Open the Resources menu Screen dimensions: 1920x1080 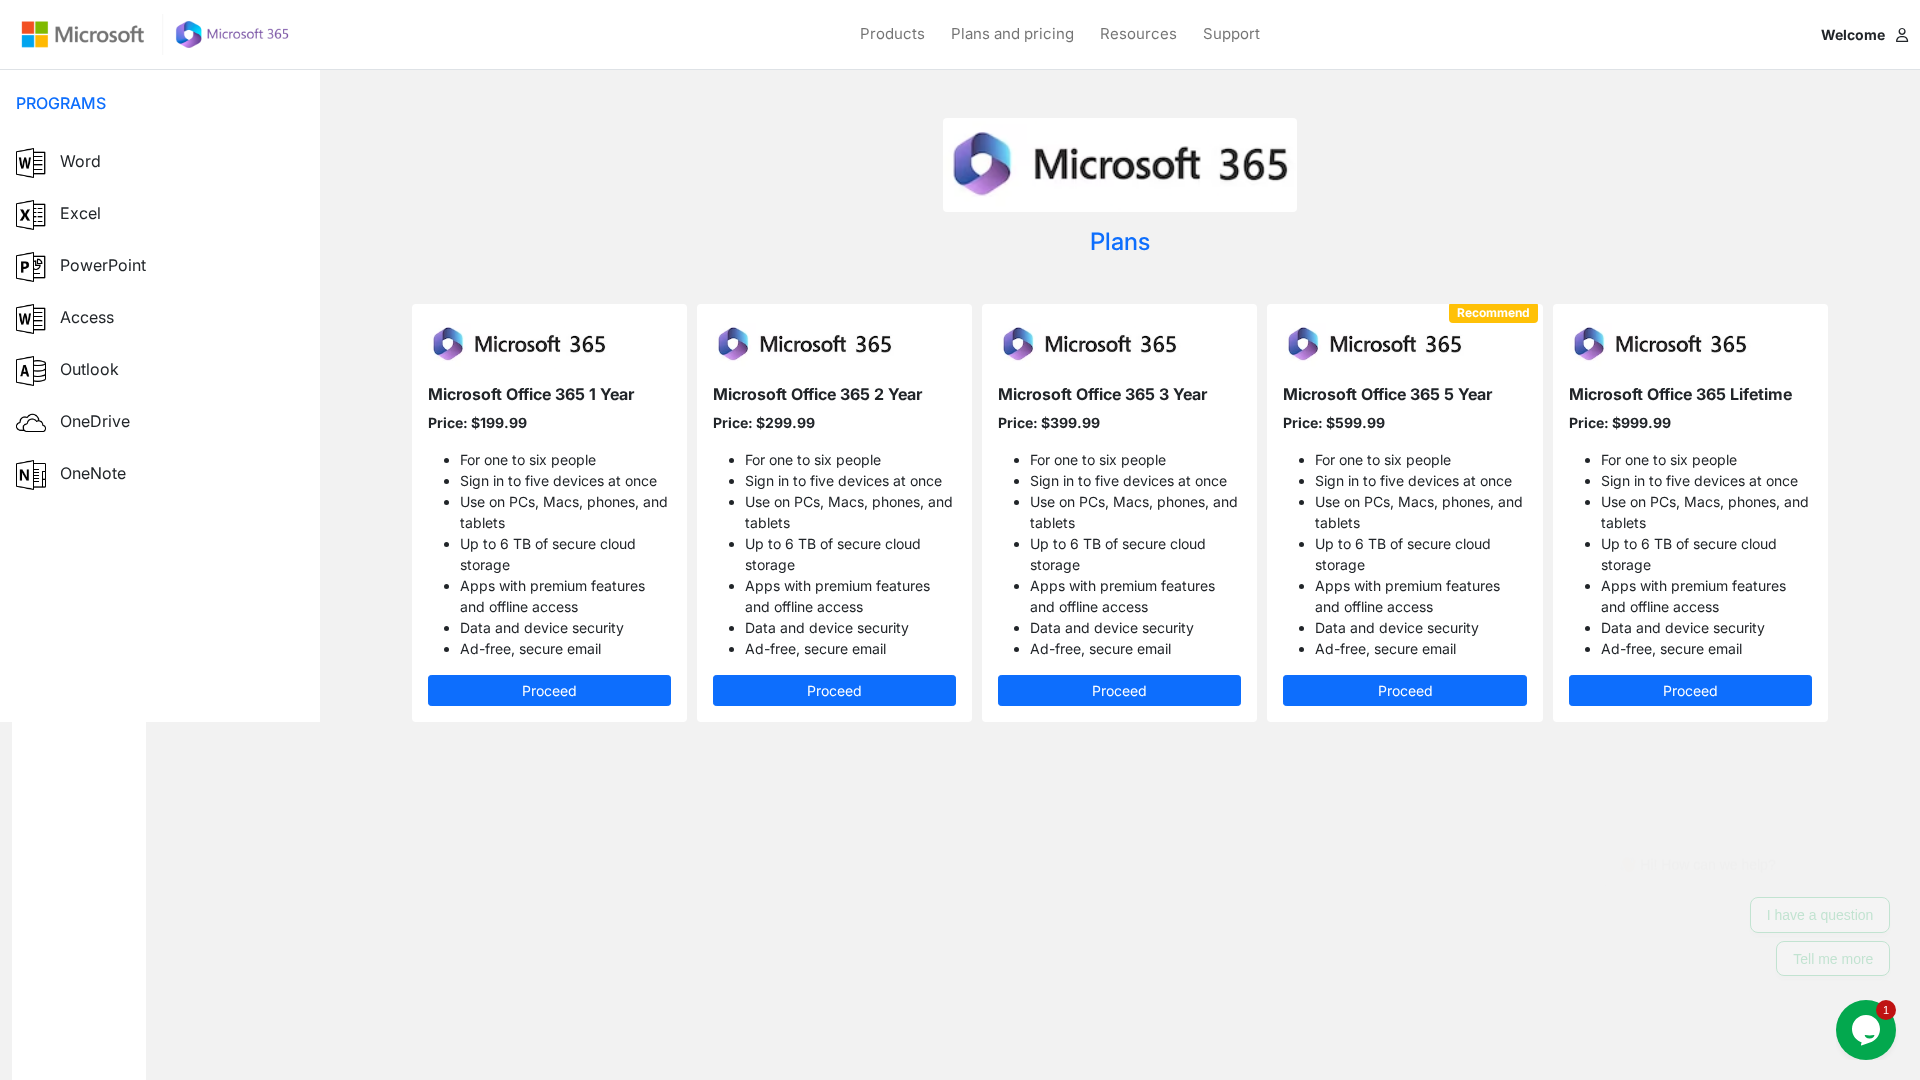[x=1138, y=34]
